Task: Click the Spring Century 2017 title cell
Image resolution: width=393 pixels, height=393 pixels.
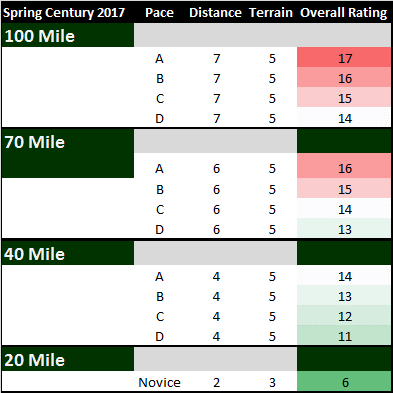Action: tap(64, 13)
